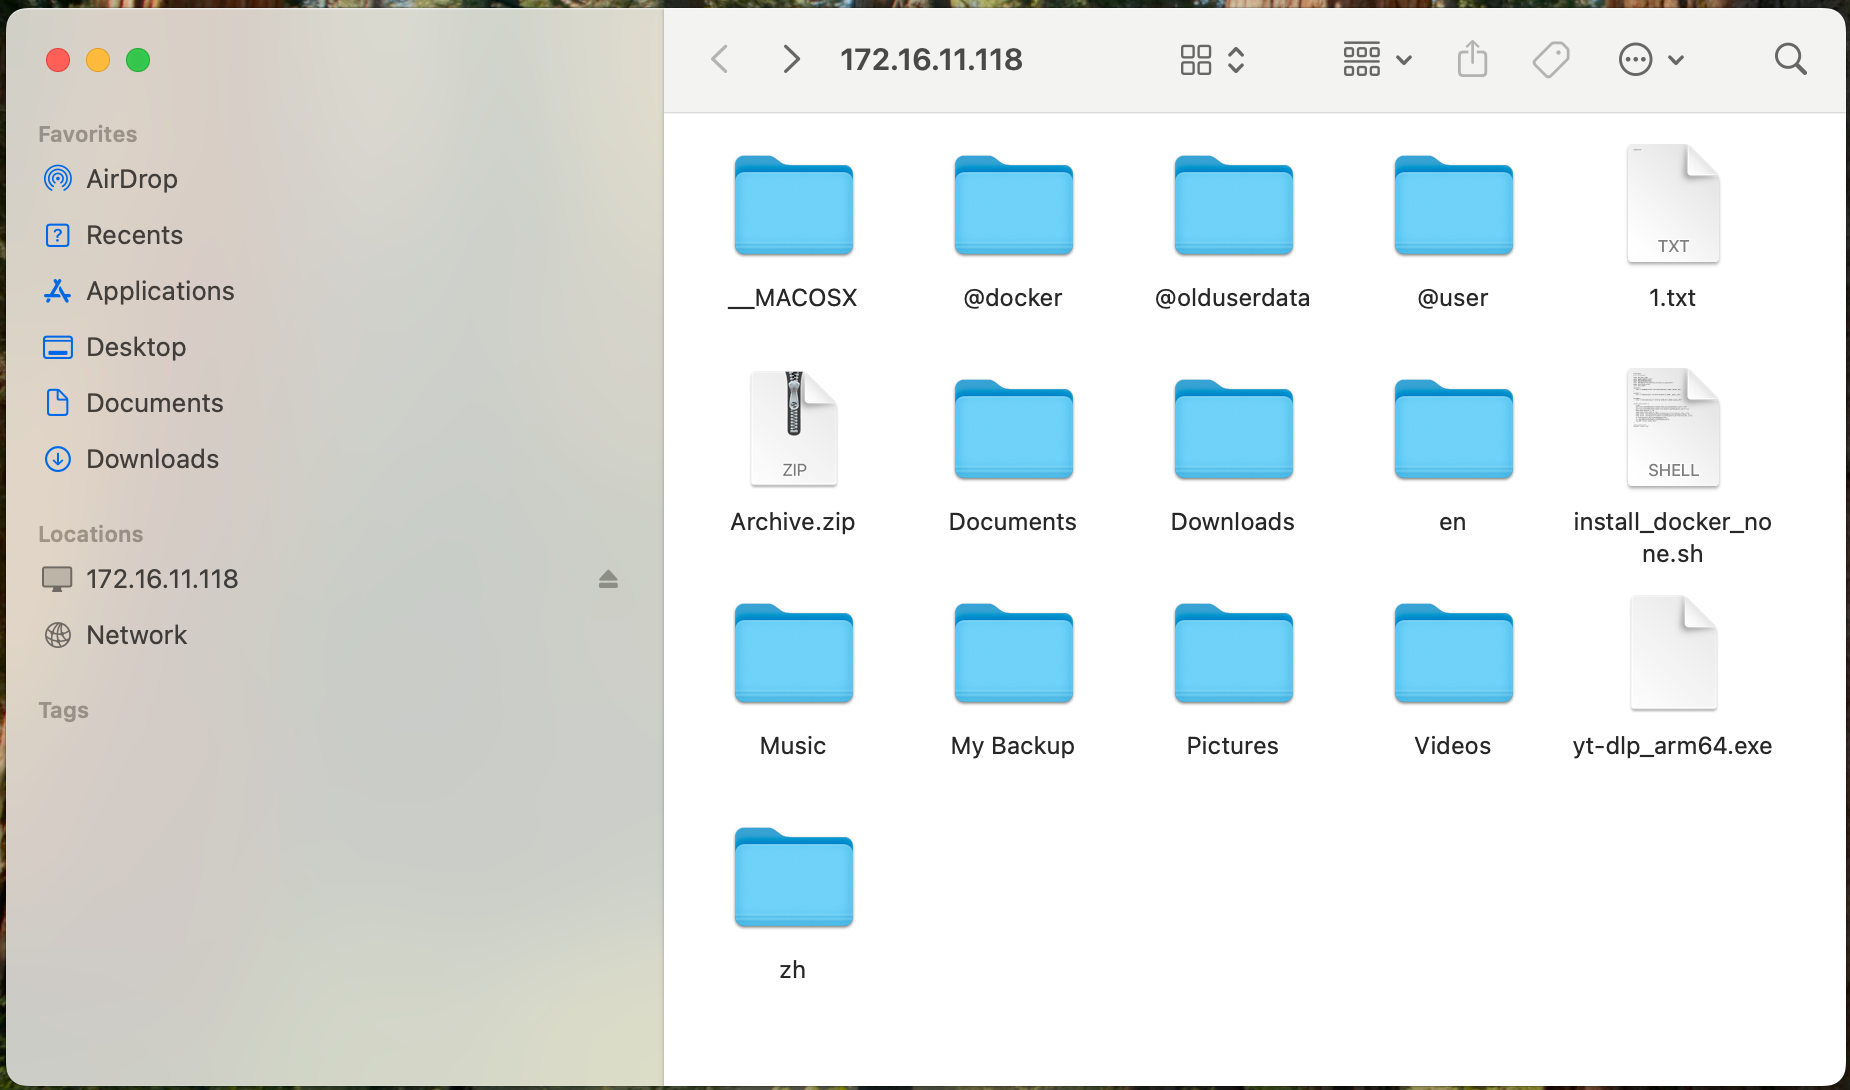The height and width of the screenshot is (1090, 1850).
Task: Open AirDrop in the sidebar
Action: (131, 179)
